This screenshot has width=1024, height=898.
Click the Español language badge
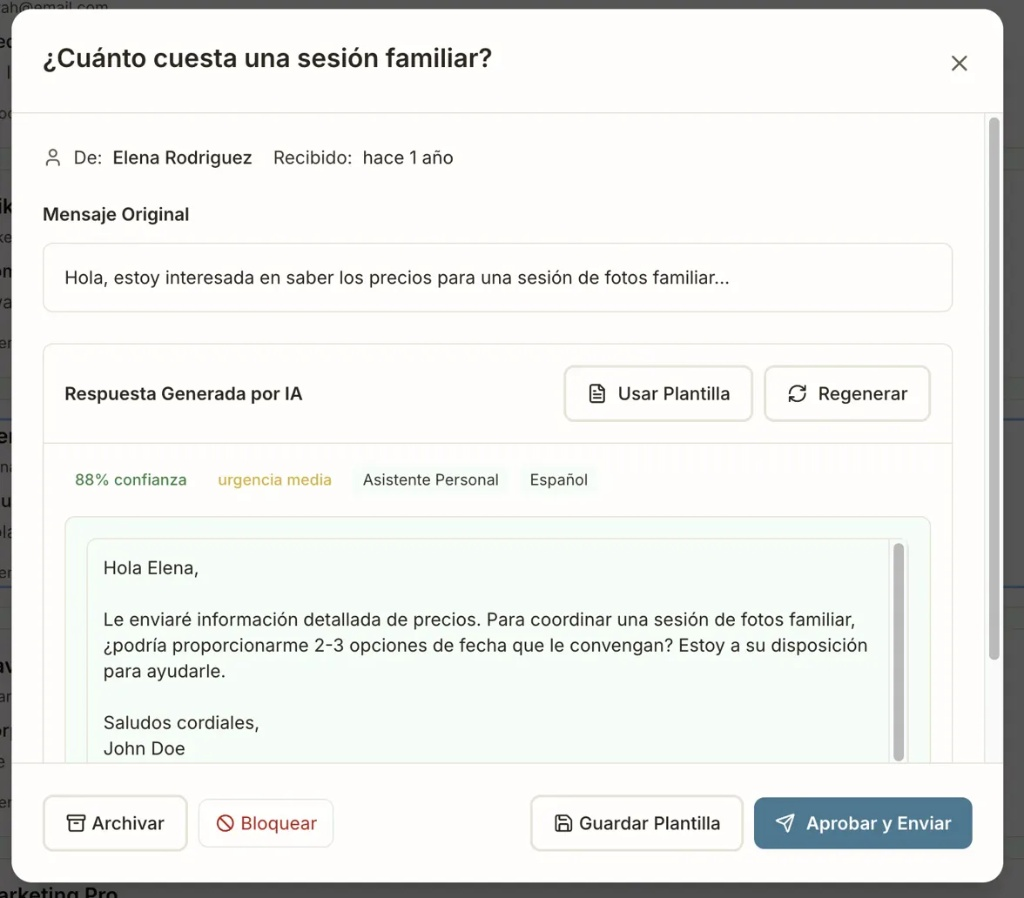(558, 480)
